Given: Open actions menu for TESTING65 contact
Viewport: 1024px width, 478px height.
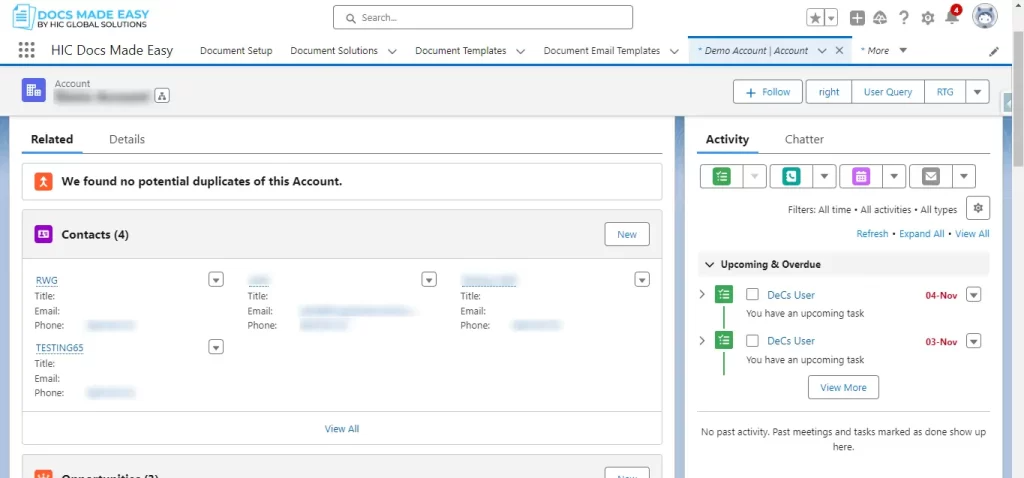Looking at the screenshot, I should [216, 347].
